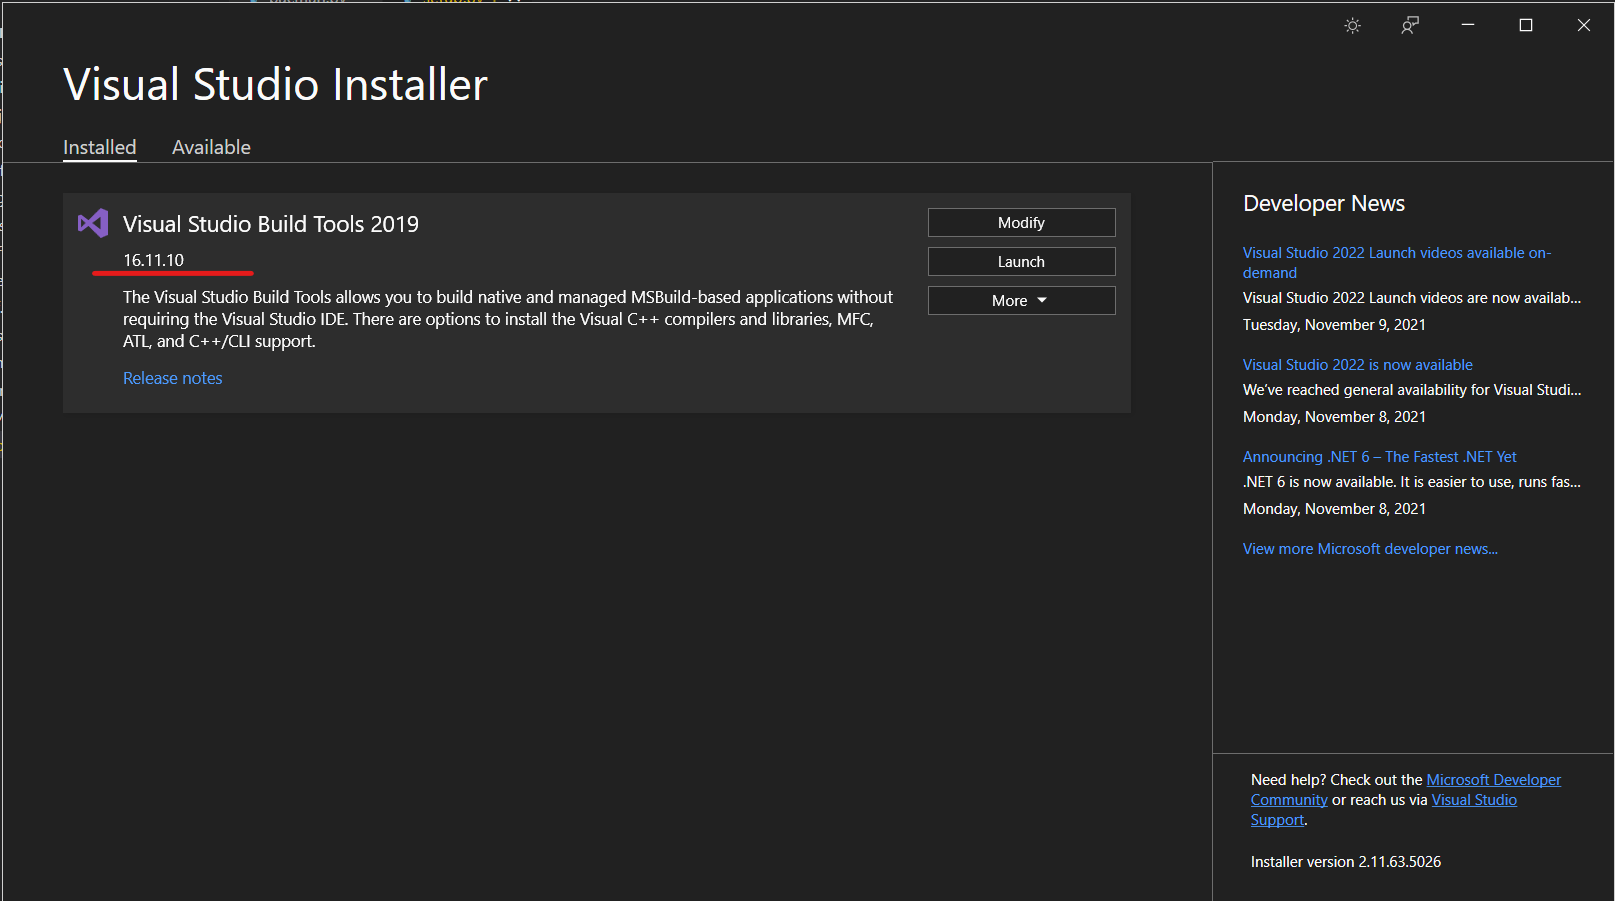Close the Visual Studio Installer window
Image resolution: width=1615 pixels, height=901 pixels.
point(1584,25)
